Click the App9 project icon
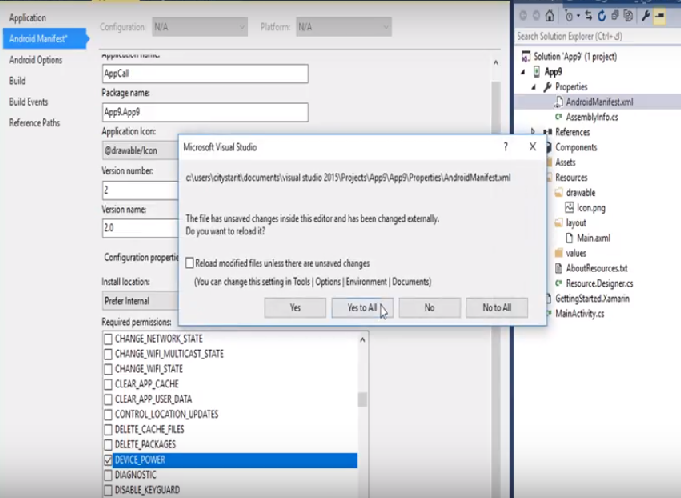Image resolution: width=681 pixels, height=498 pixels. (537, 72)
